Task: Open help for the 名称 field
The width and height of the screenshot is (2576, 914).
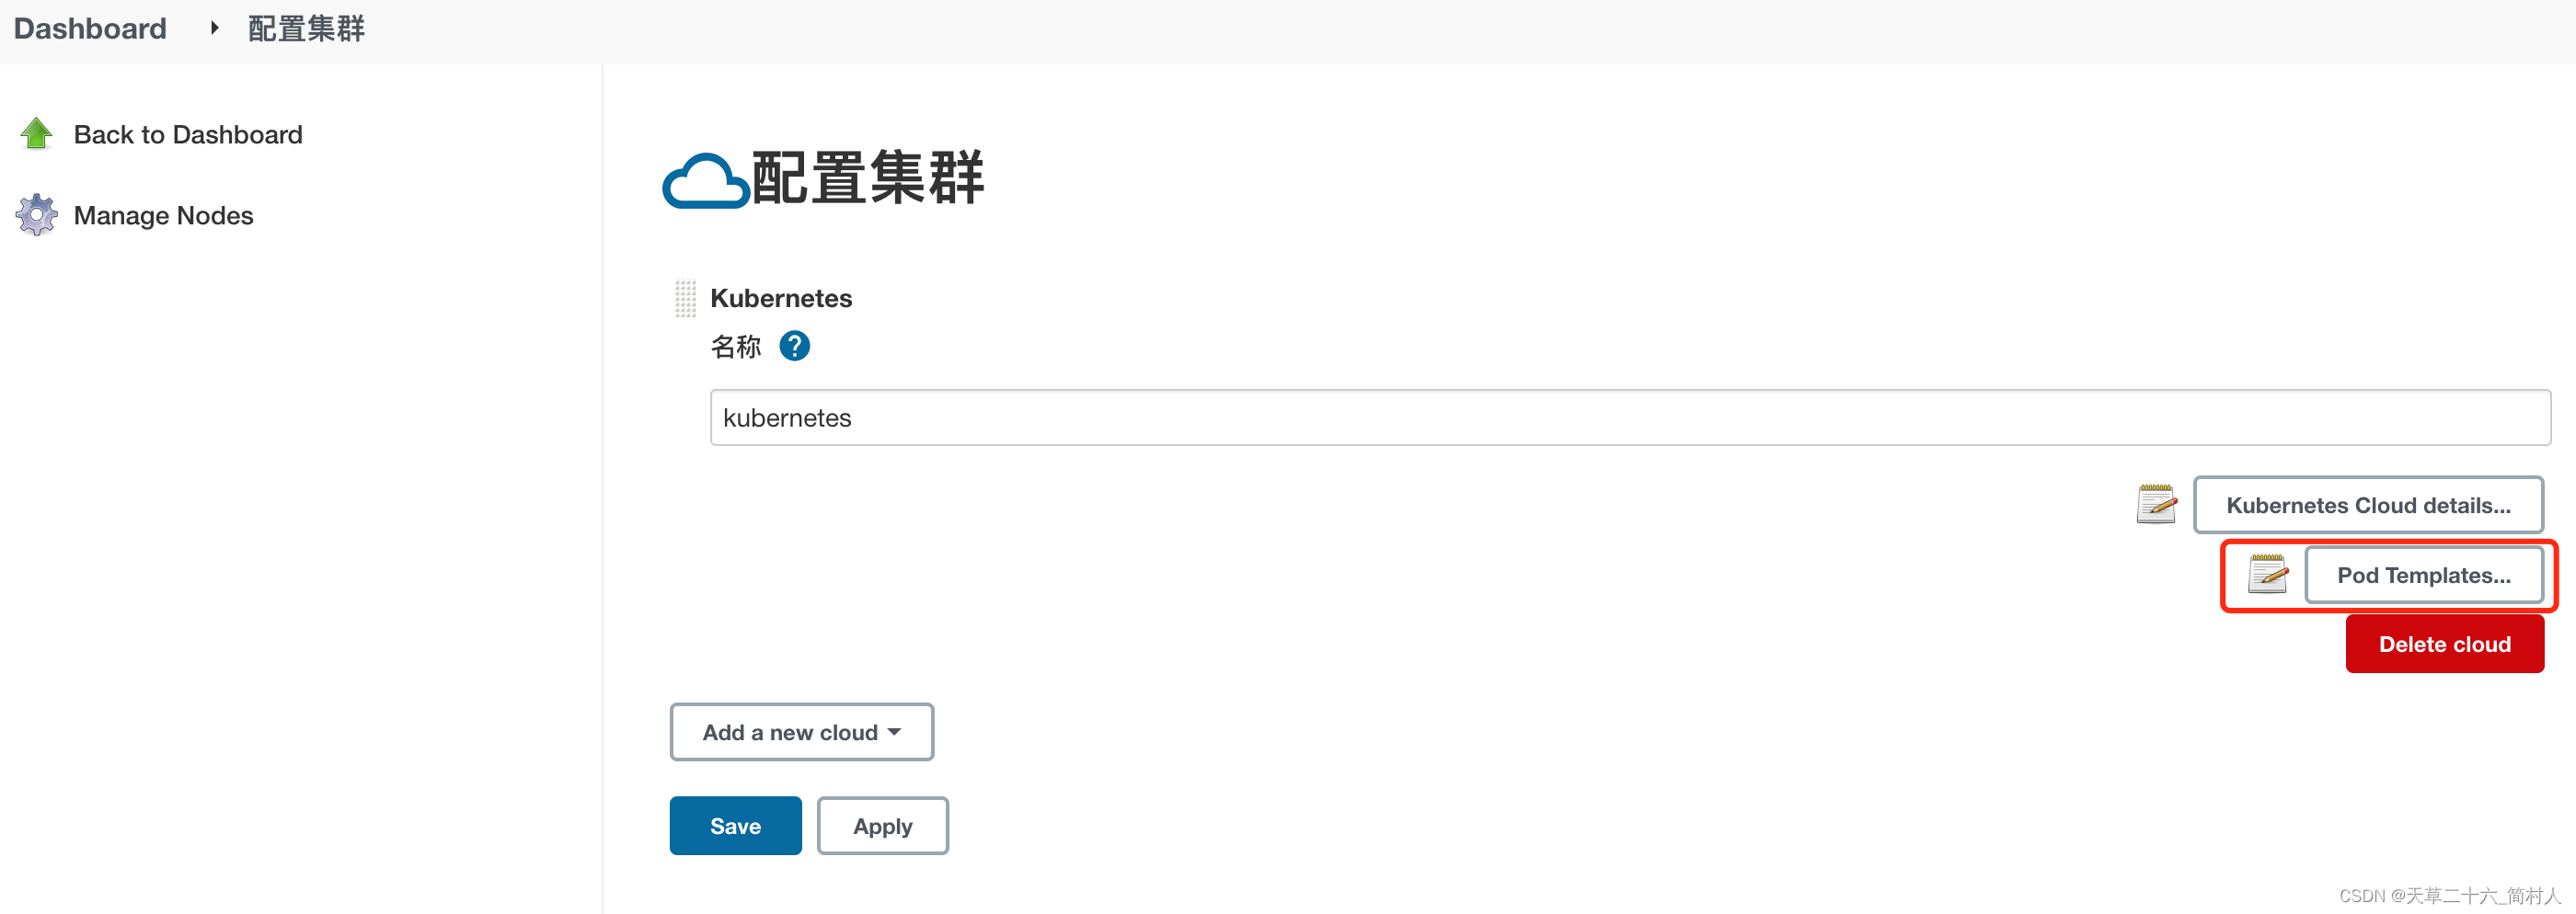Action: [x=794, y=346]
